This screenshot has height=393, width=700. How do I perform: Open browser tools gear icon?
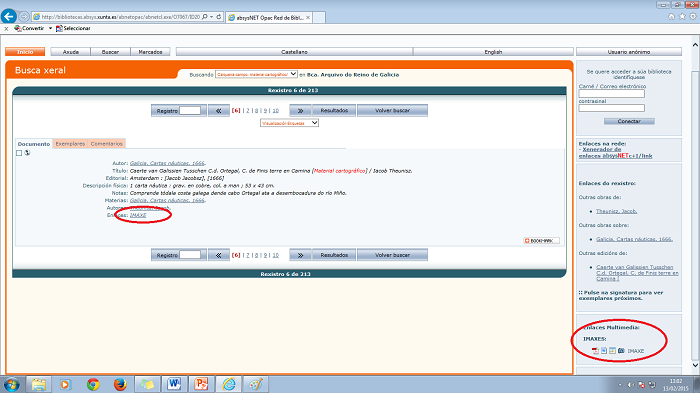(x=693, y=17)
